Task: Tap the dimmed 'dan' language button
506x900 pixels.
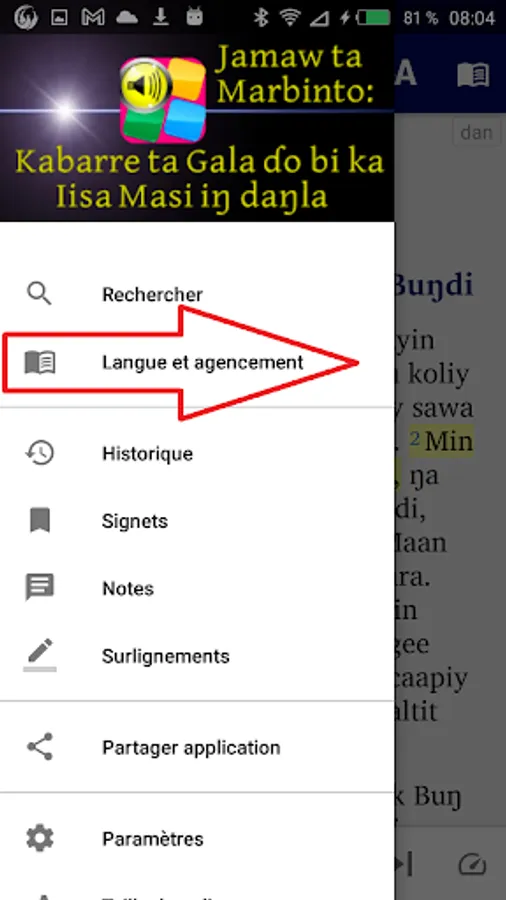Action: (x=476, y=133)
